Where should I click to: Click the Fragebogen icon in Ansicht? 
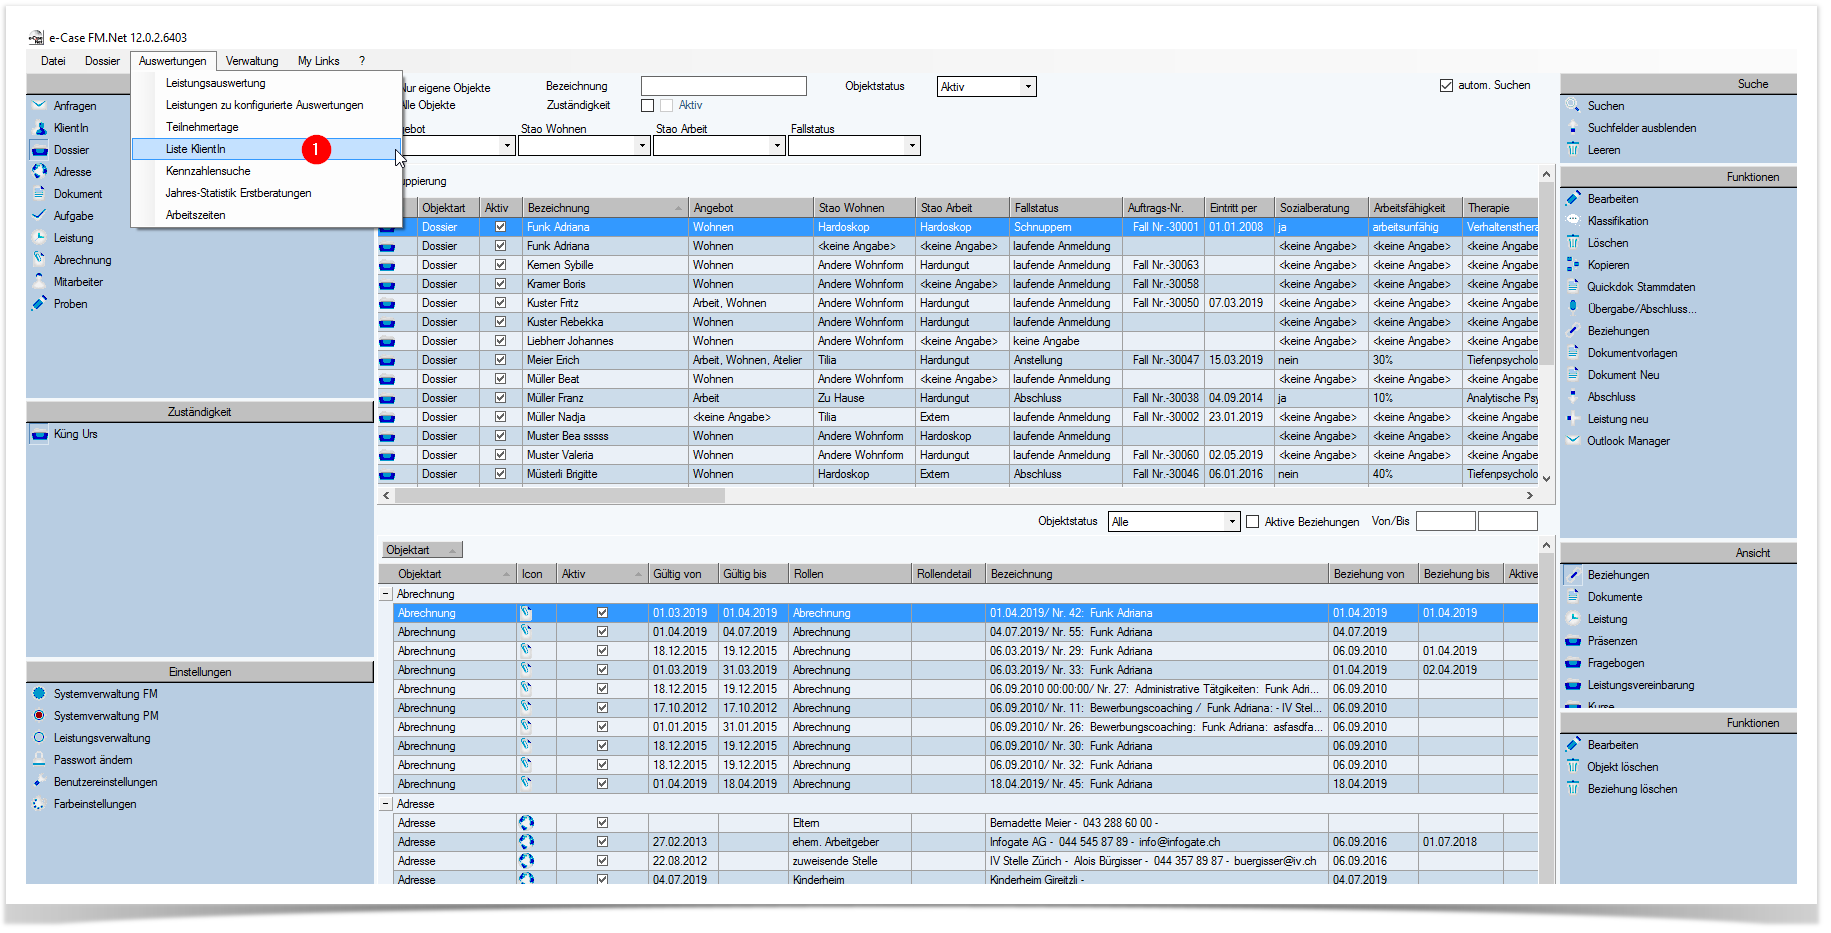pyautogui.click(x=1573, y=662)
